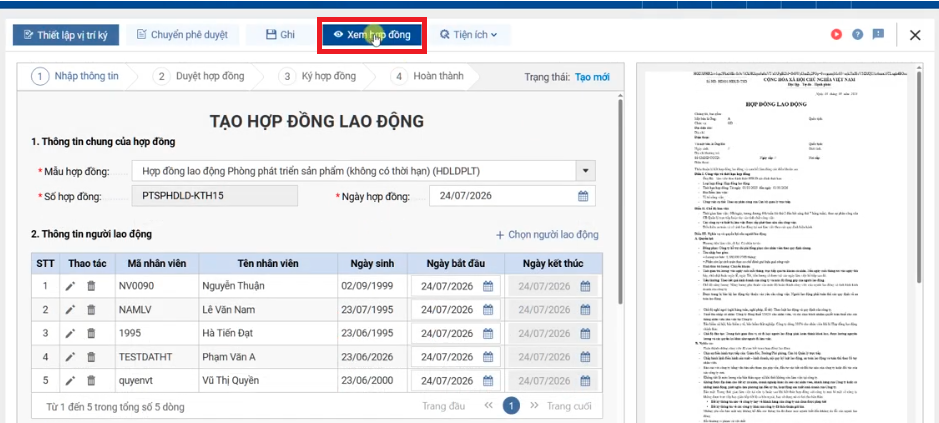The height and width of the screenshot is (423, 939).
Task: Edit row NV0090 with pencil icon
Action: click(70, 286)
